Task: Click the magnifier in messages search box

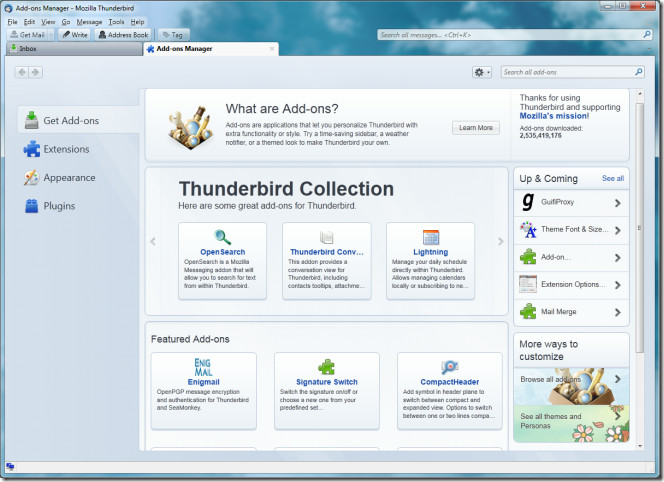Action: (647, 34)
